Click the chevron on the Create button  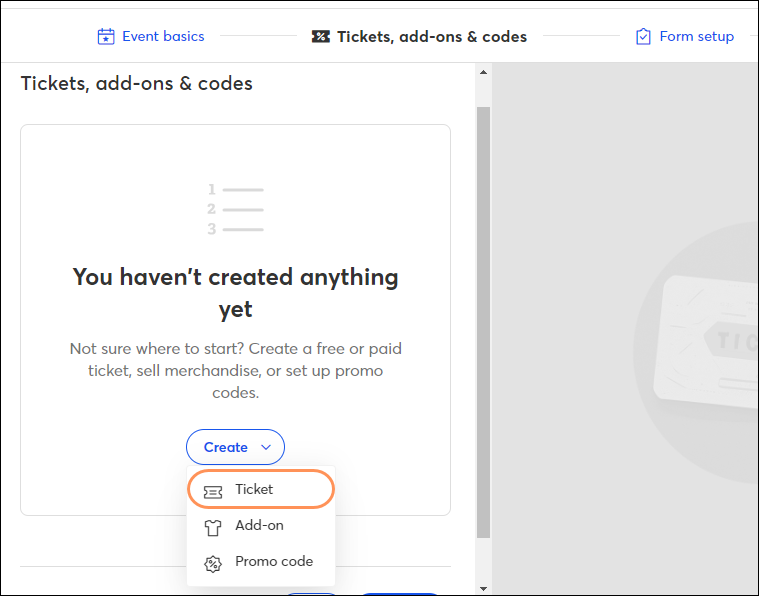point(266,447)
